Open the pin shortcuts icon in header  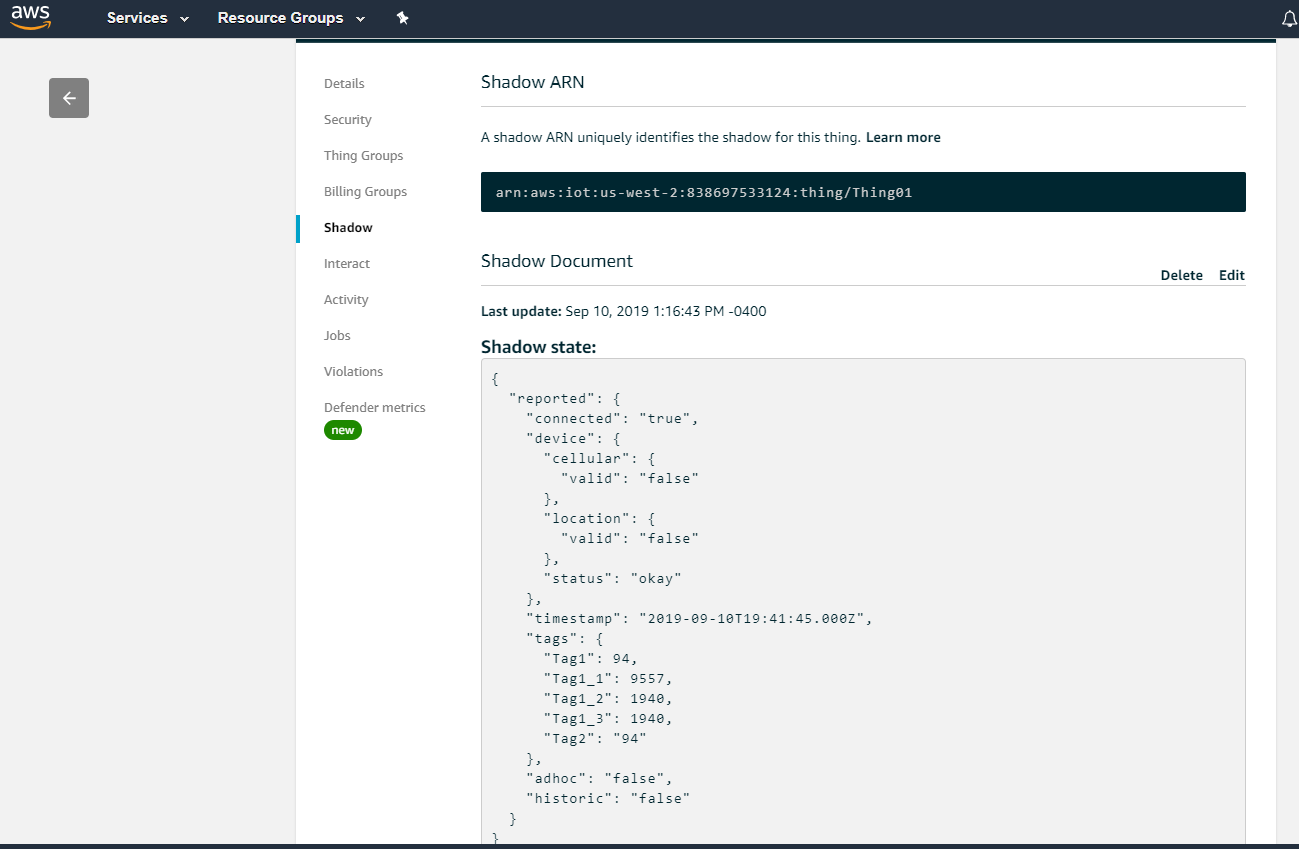pyautogui.click(x=403, y=18)
